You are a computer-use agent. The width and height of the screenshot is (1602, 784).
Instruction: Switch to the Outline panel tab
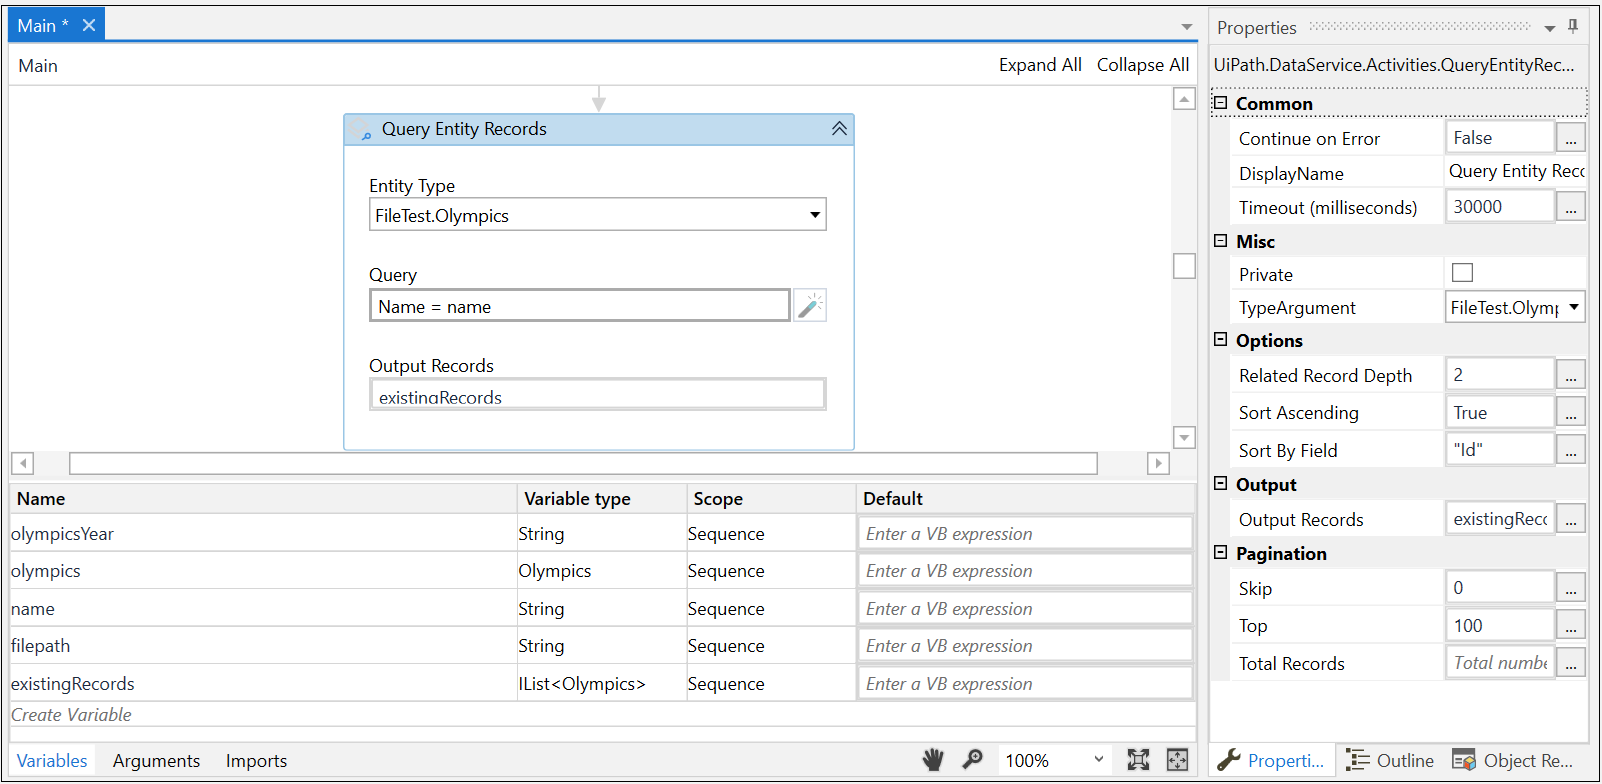(1390, 761)
